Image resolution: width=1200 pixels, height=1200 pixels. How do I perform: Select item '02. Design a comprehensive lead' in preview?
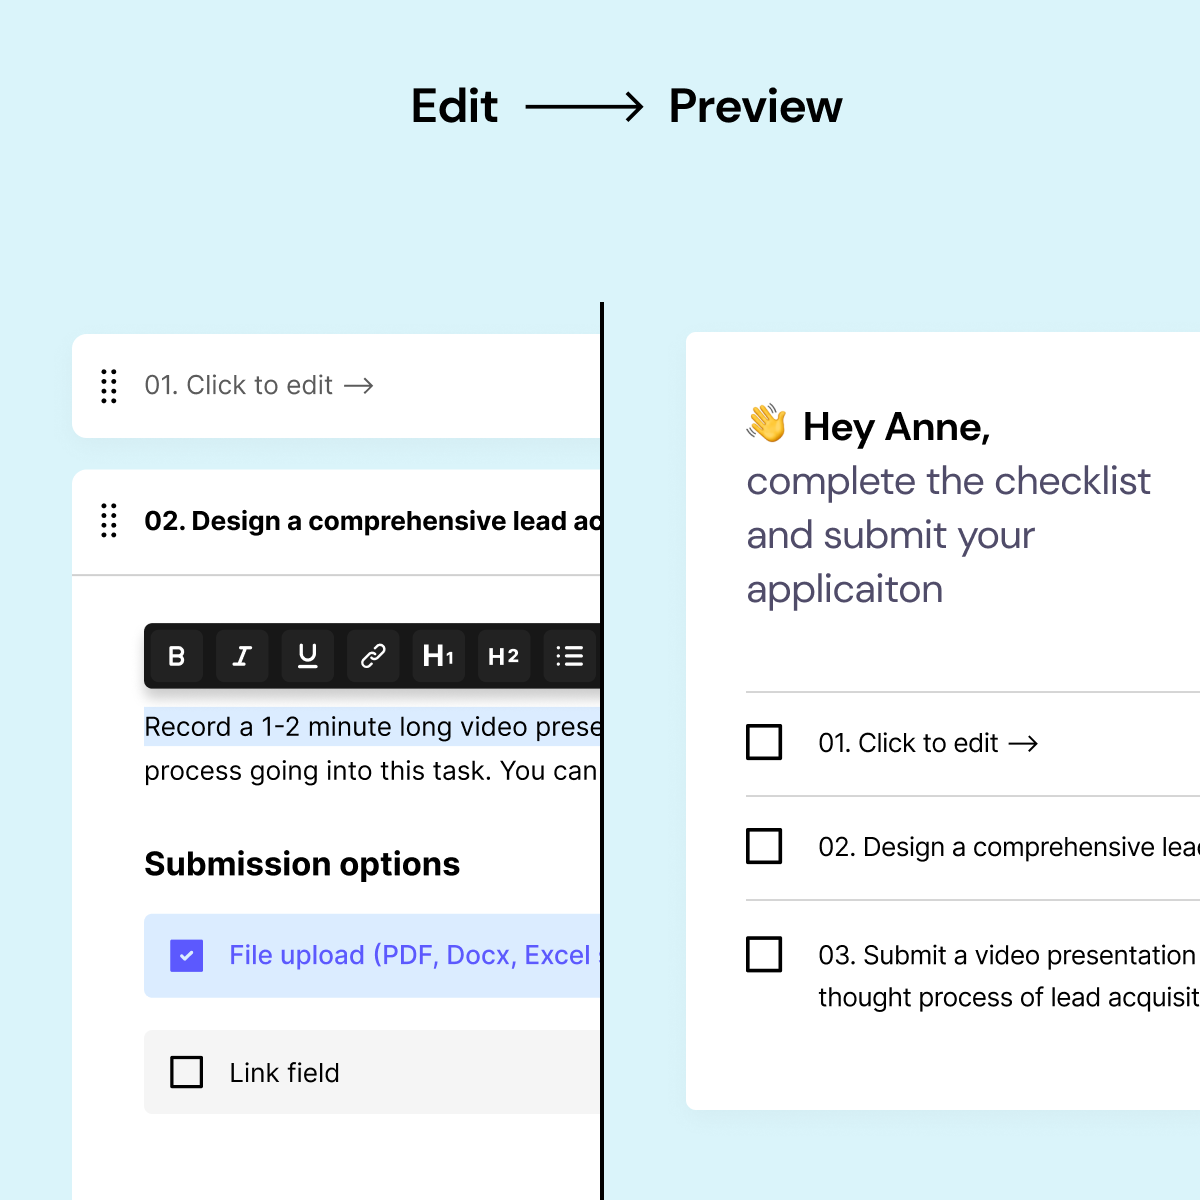[x=1000, y=847]
